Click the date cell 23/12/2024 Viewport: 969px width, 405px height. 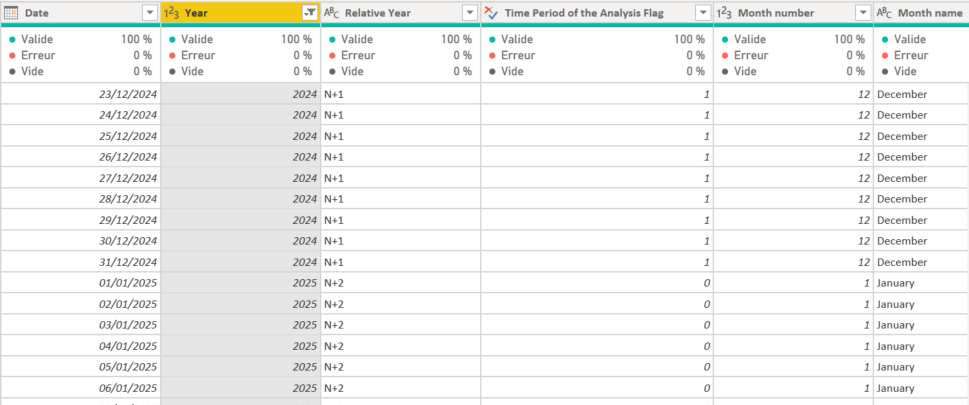(80, 95)
